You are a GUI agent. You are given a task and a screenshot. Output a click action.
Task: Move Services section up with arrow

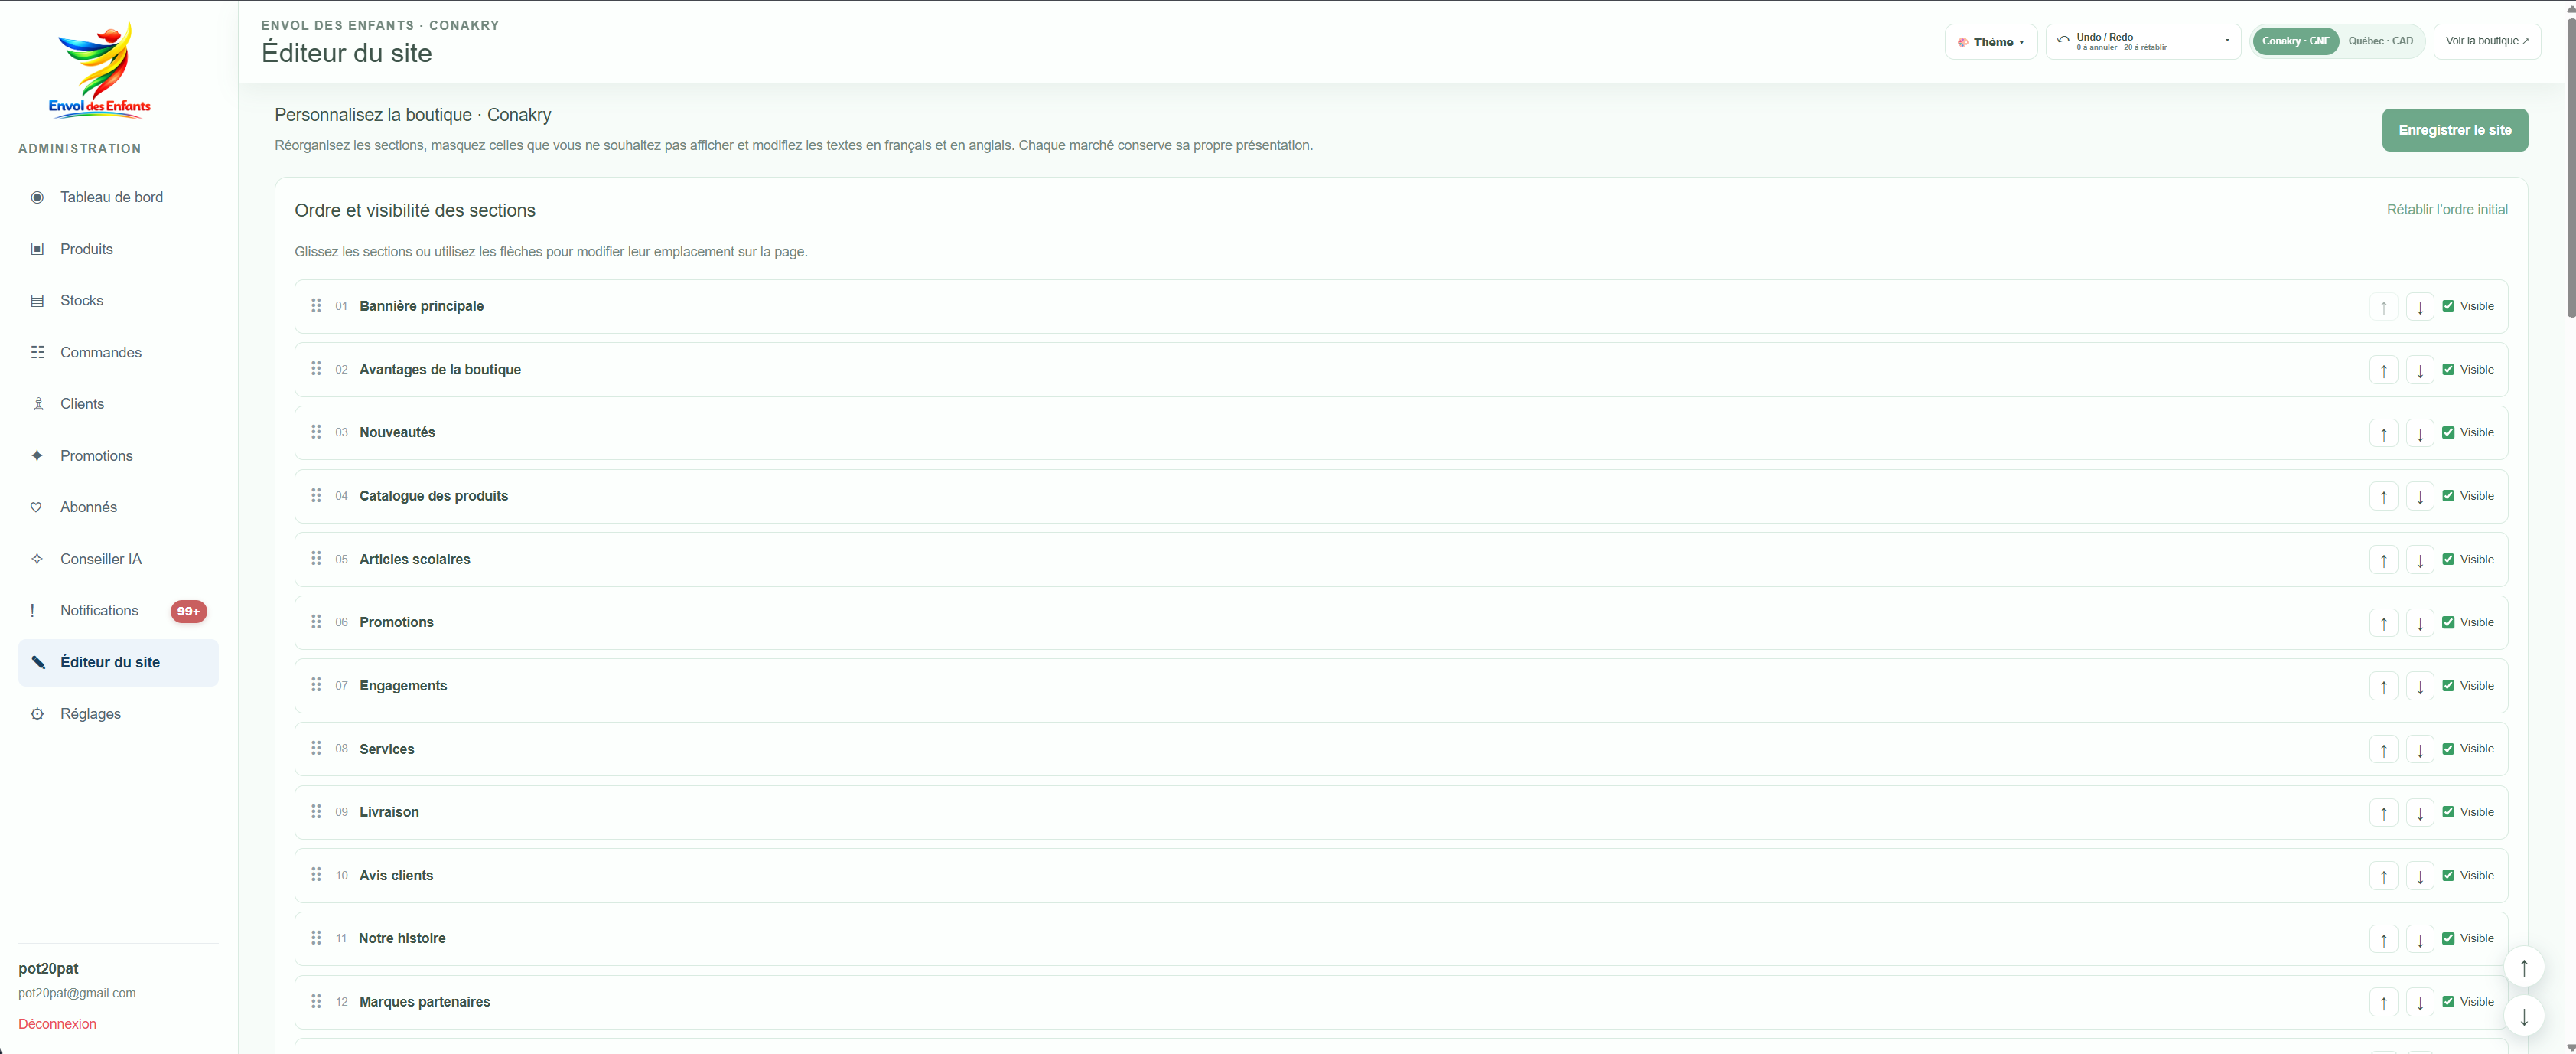pyautogui.click(x=2383, y=749)
